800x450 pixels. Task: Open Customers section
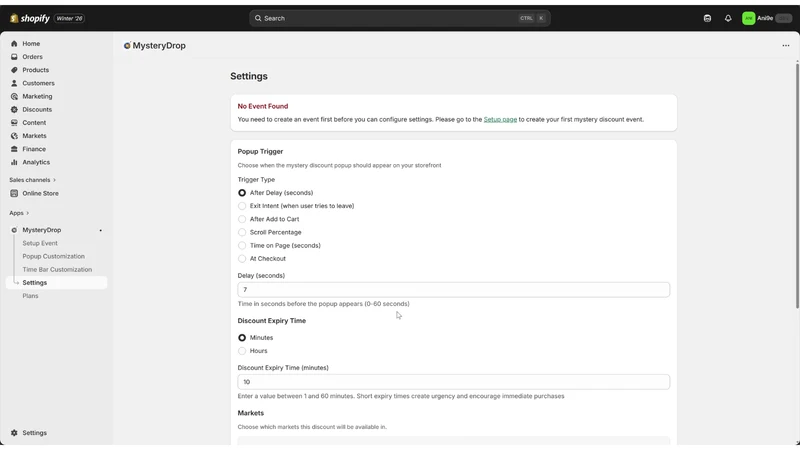(38, 83)
